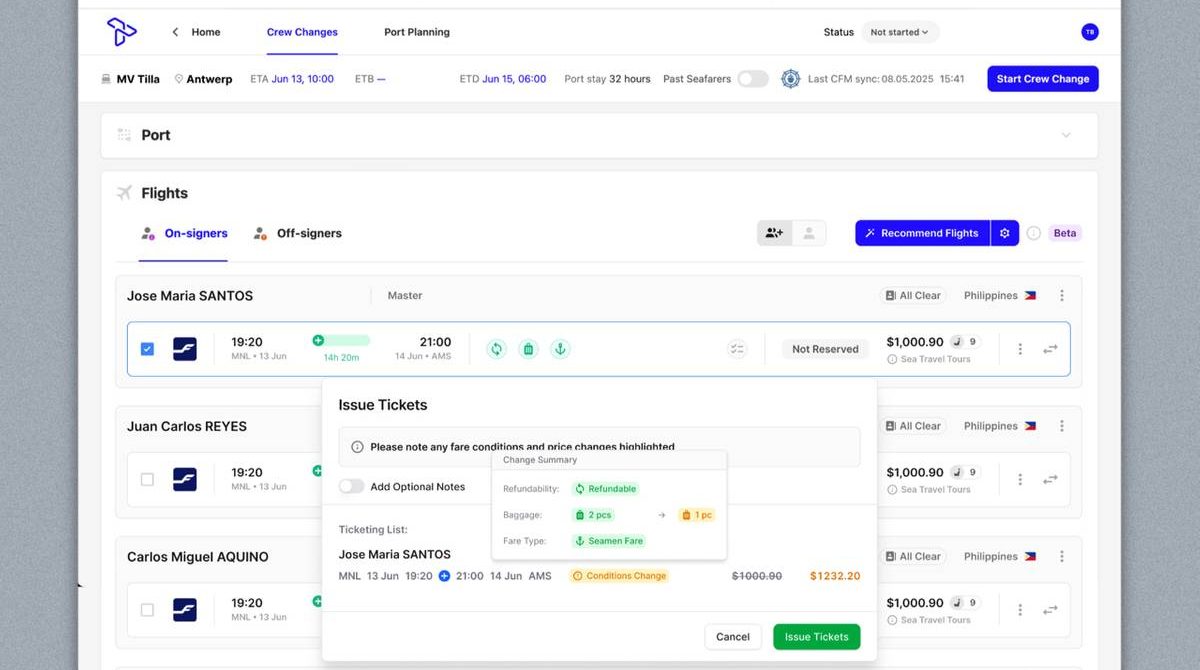1200x670 pixels.
Task: Click the user avatar in top bar
Action: coord(1089,32)
